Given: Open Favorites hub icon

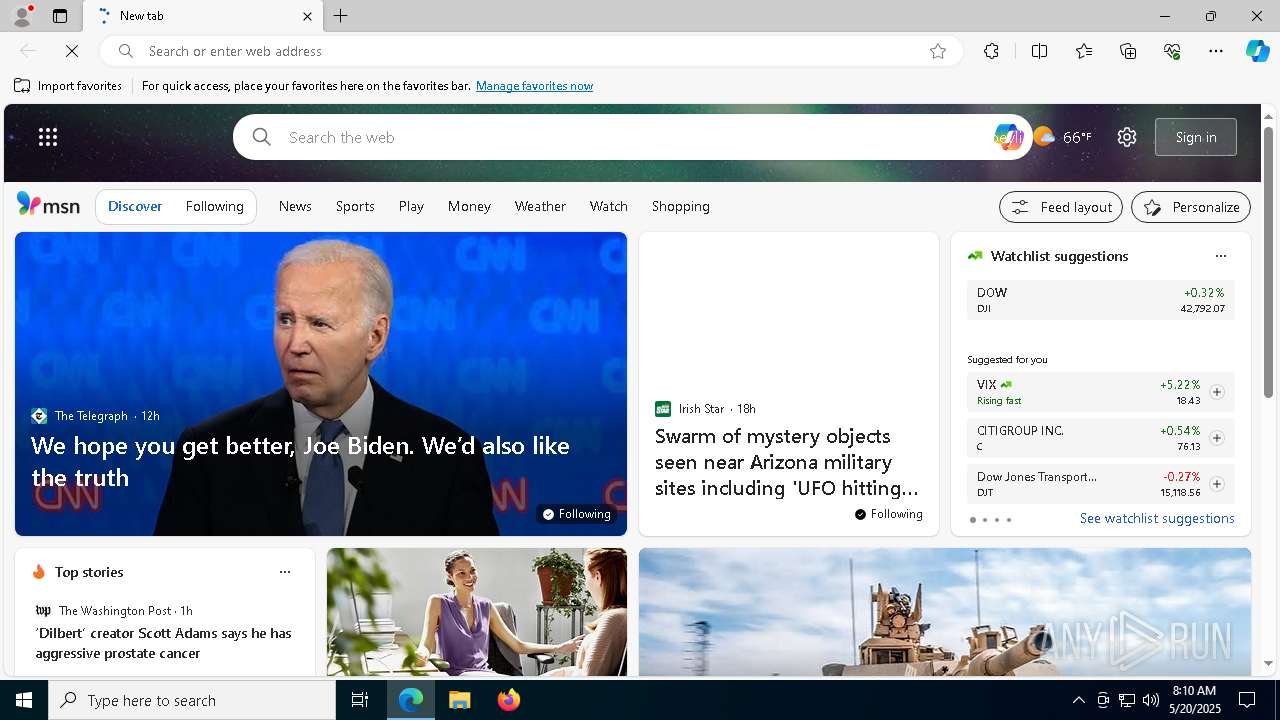Looking at the screenshot, I should point(1084,51).
